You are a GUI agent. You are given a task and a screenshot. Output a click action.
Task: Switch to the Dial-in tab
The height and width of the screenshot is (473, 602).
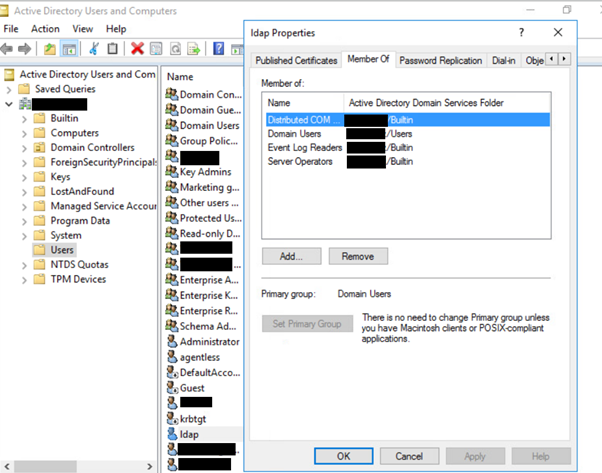click(x=504, y=60)
